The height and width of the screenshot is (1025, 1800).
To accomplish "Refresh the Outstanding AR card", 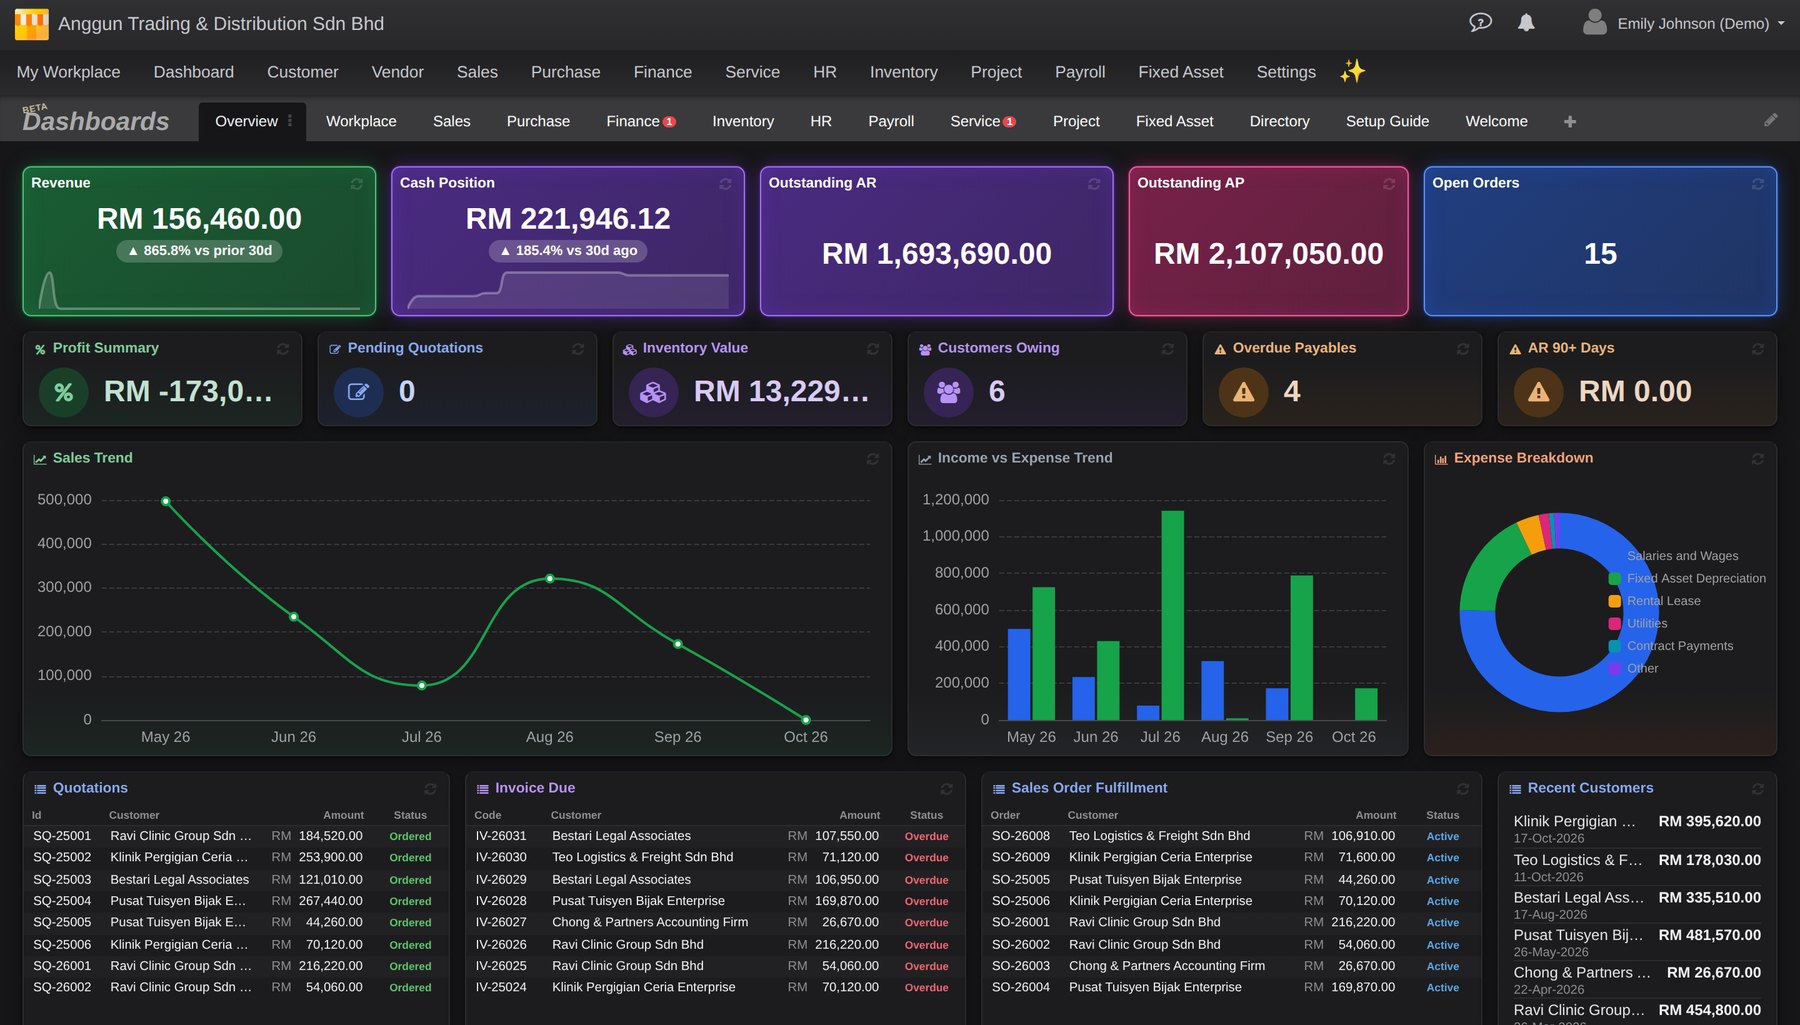I will point(1094,184).
